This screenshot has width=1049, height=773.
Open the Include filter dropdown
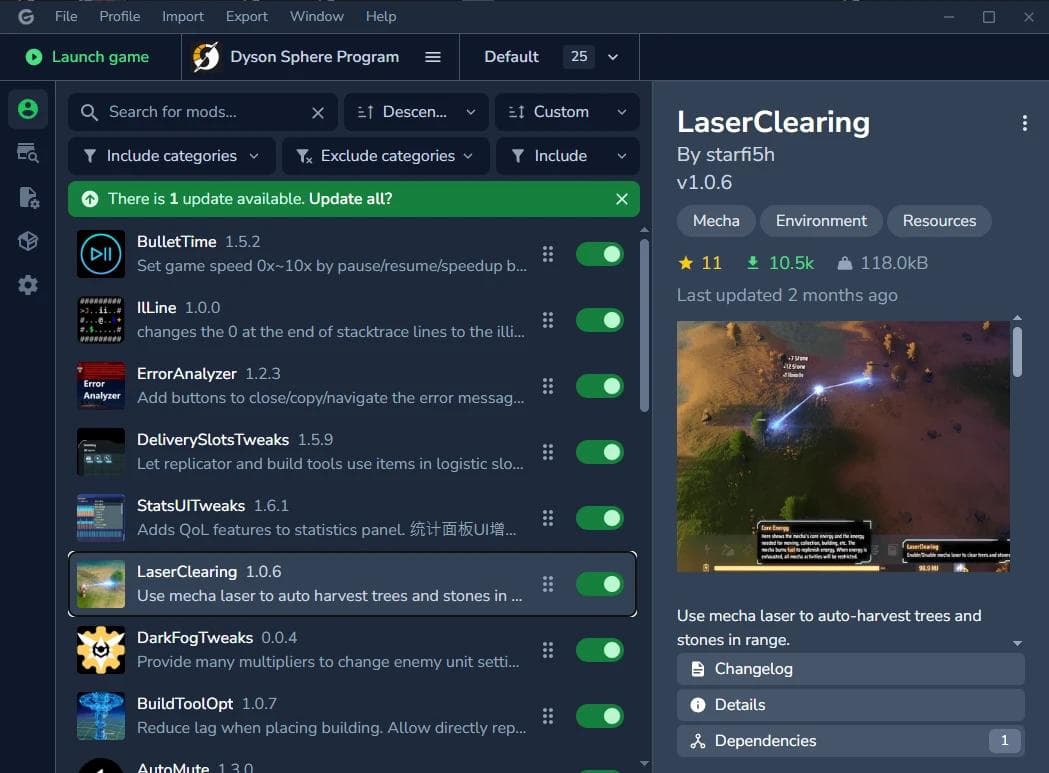[x=568, y=156]
